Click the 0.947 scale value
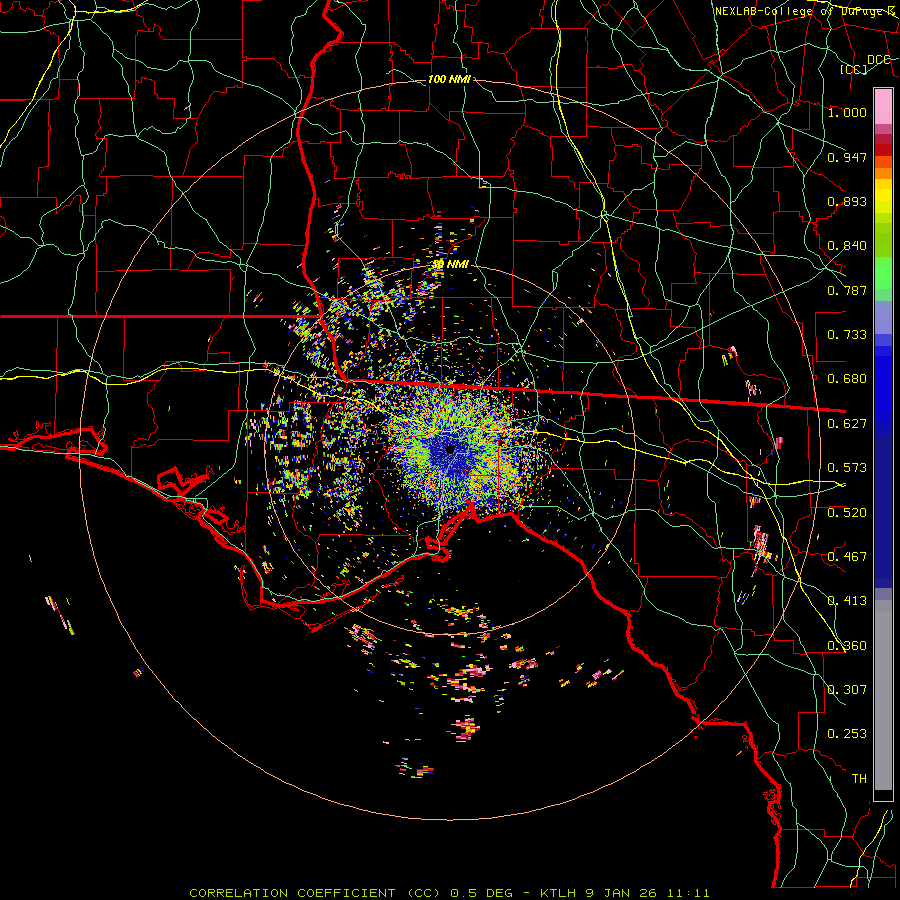 (847, 157)
